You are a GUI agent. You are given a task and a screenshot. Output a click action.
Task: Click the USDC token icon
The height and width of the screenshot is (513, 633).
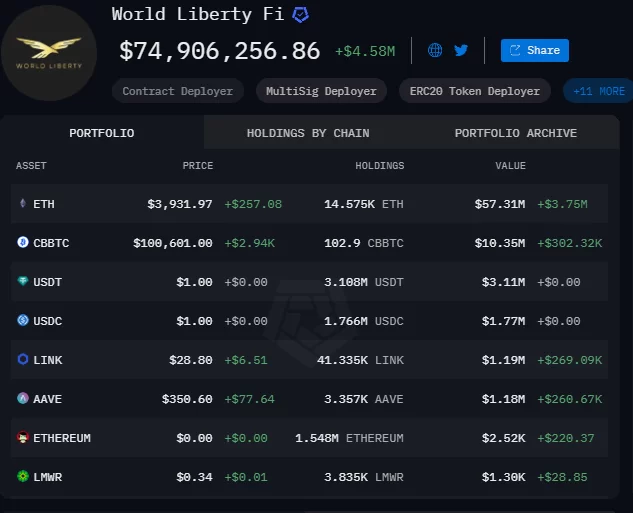click(x=23, y=321)
